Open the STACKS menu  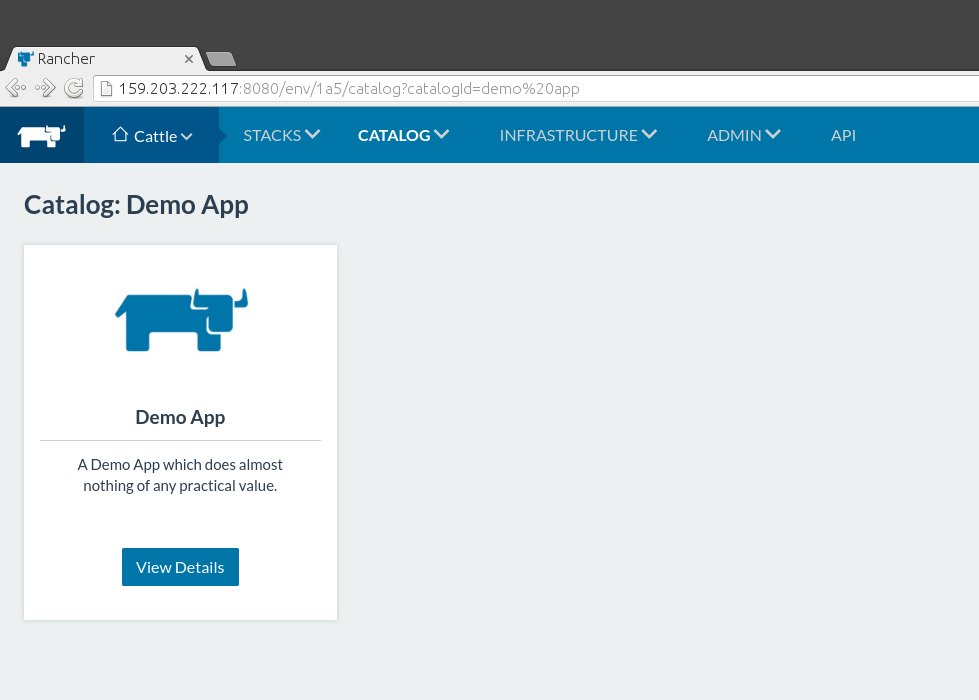[282, 135]
